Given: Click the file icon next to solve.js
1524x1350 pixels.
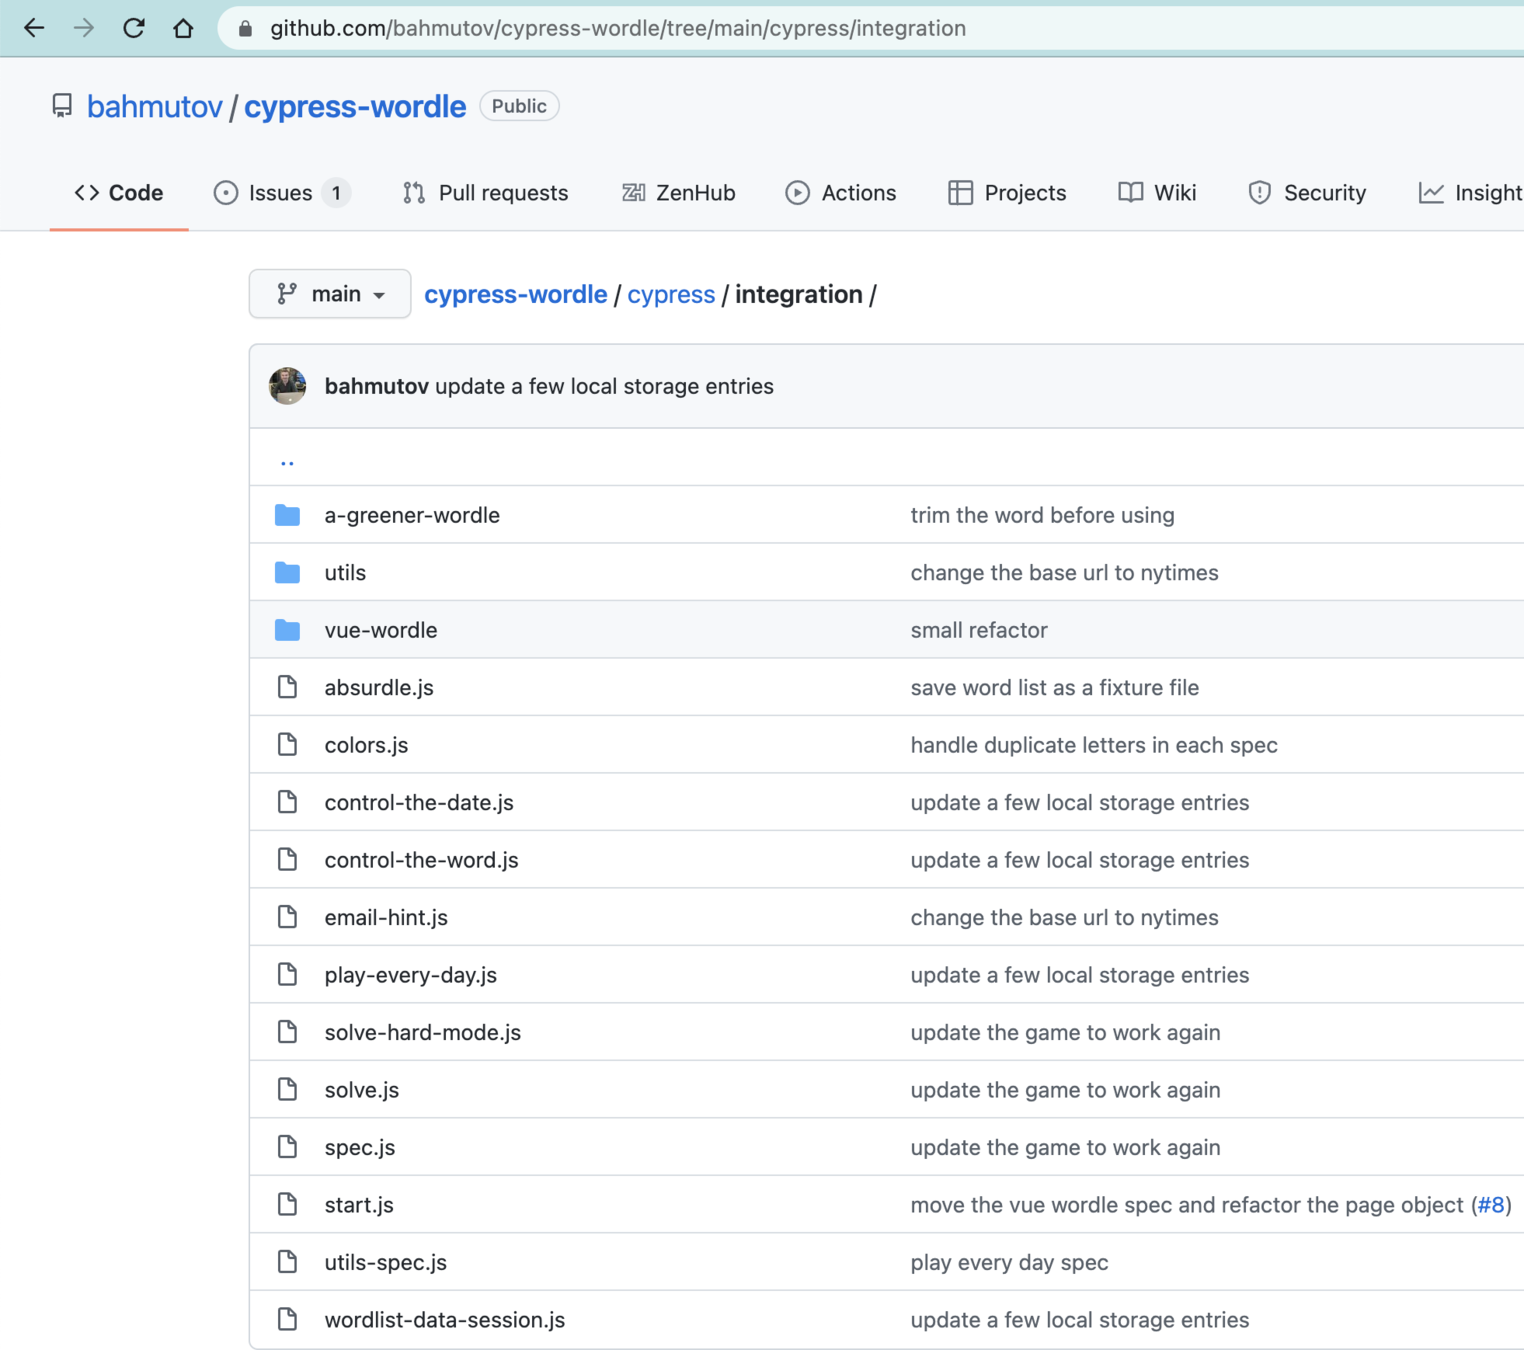Looking at the screenshot, I should pyautogui.click(x=287, y=1090).
